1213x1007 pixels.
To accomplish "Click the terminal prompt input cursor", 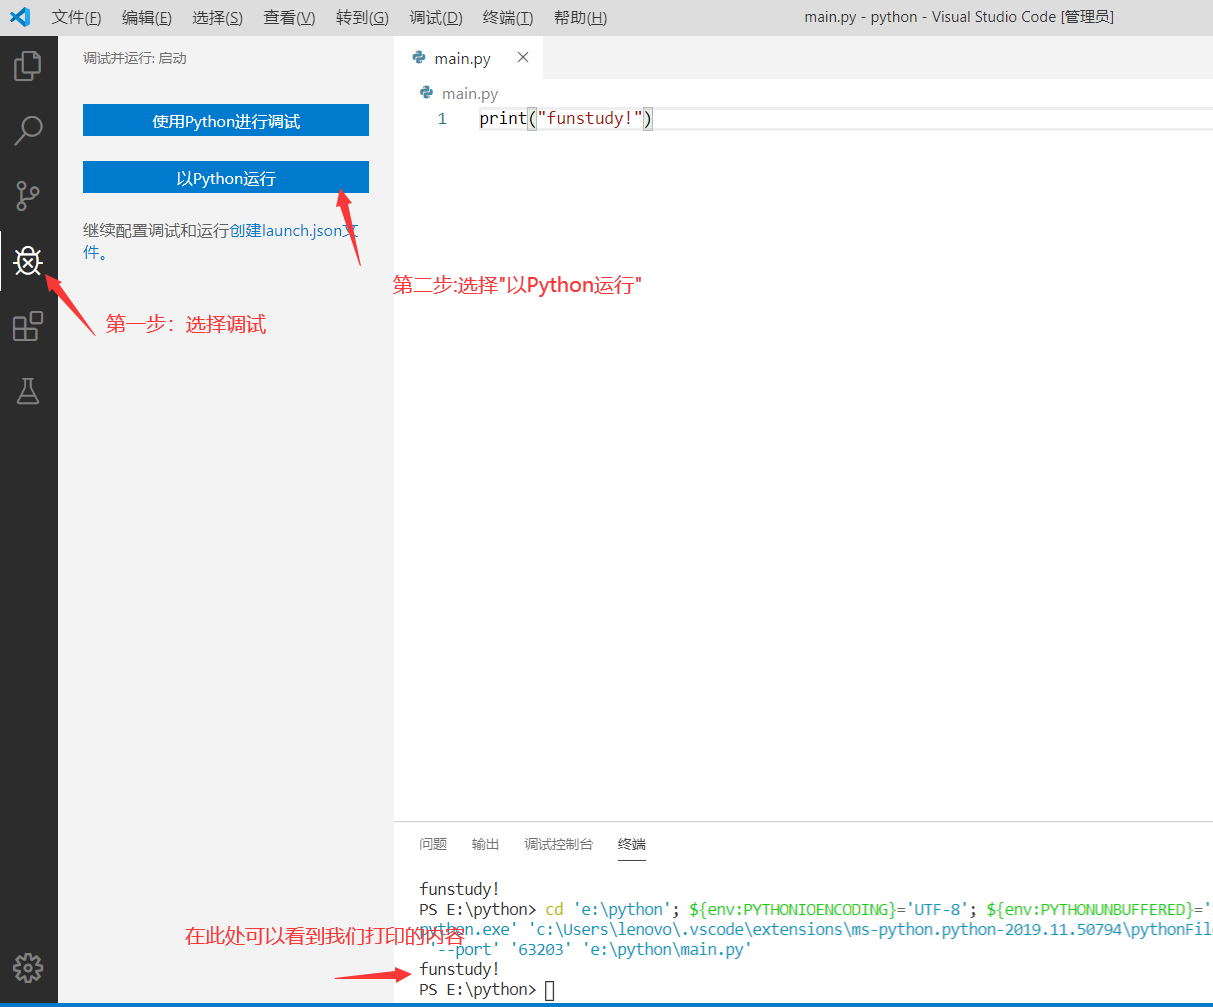I will point(549,990).
